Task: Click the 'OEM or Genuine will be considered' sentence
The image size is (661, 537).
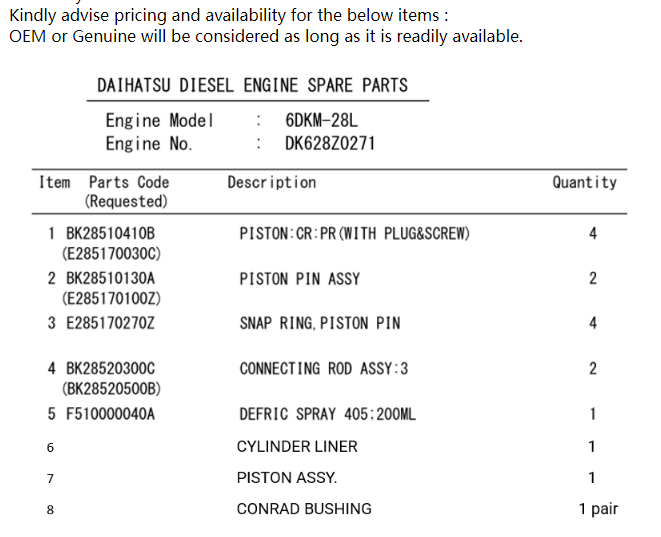Action: coord(265,36)
